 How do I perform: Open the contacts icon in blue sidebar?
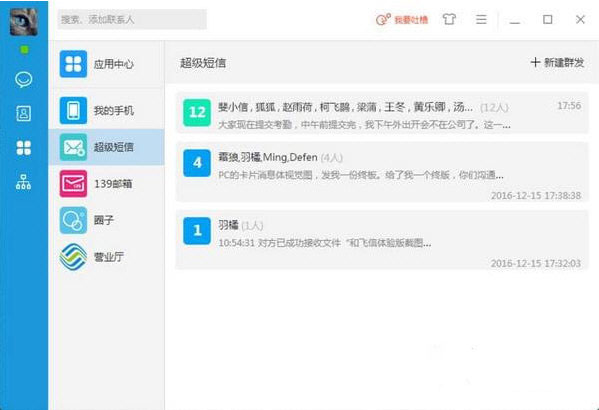click(24, 113)
